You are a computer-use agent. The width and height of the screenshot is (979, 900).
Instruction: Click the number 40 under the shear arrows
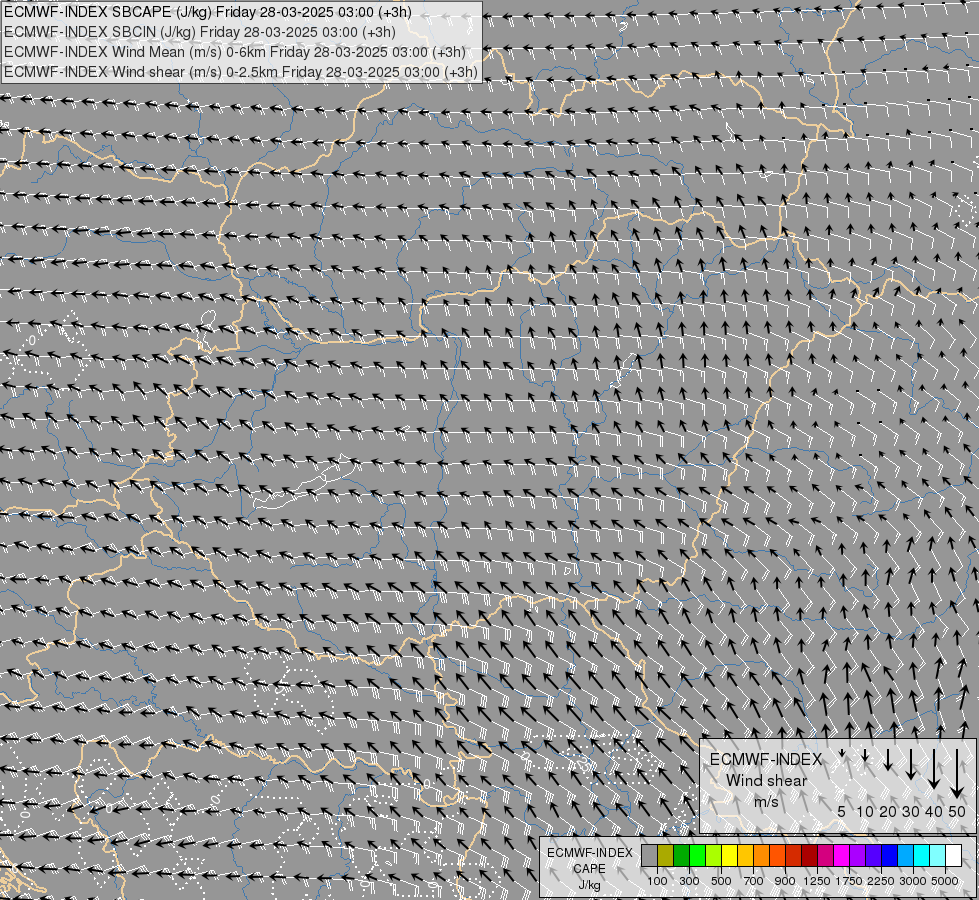(x=933, y=811)
